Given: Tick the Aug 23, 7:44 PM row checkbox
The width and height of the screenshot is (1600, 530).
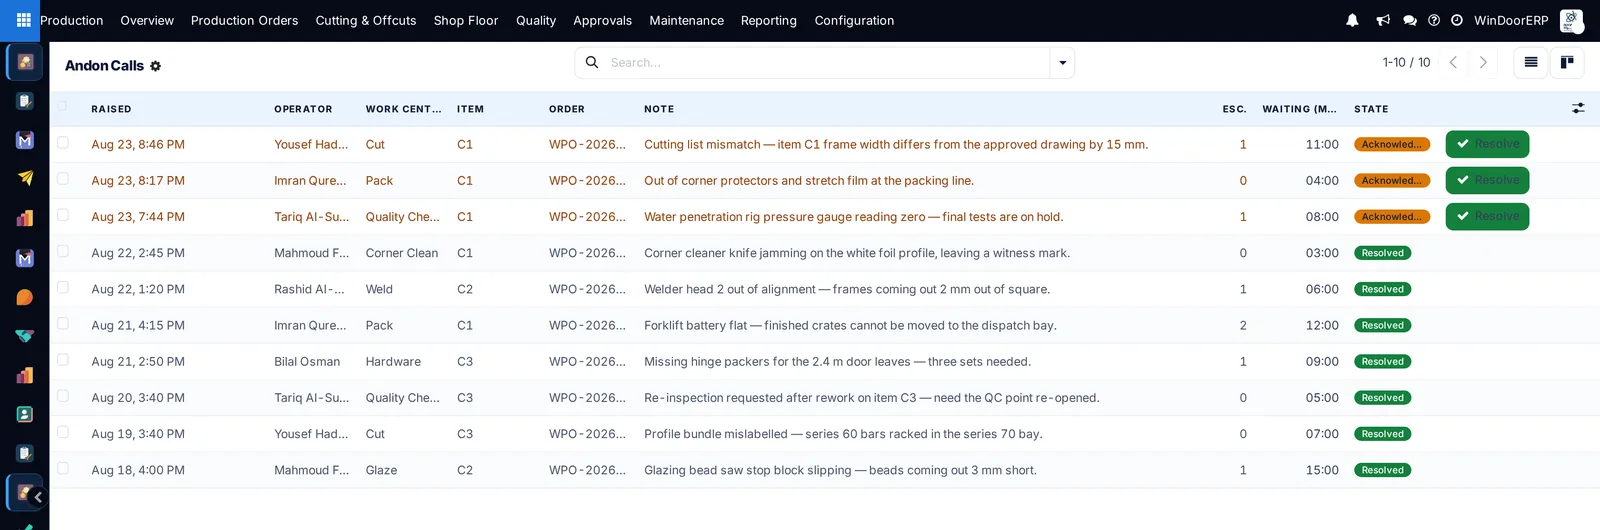Looking at the screenshot, I should pos(63,215).
